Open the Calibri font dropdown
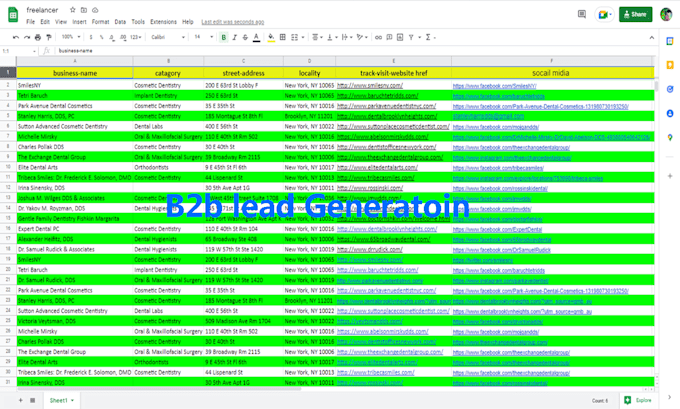The height and width of the screenshot is (409, 680). 168,37
